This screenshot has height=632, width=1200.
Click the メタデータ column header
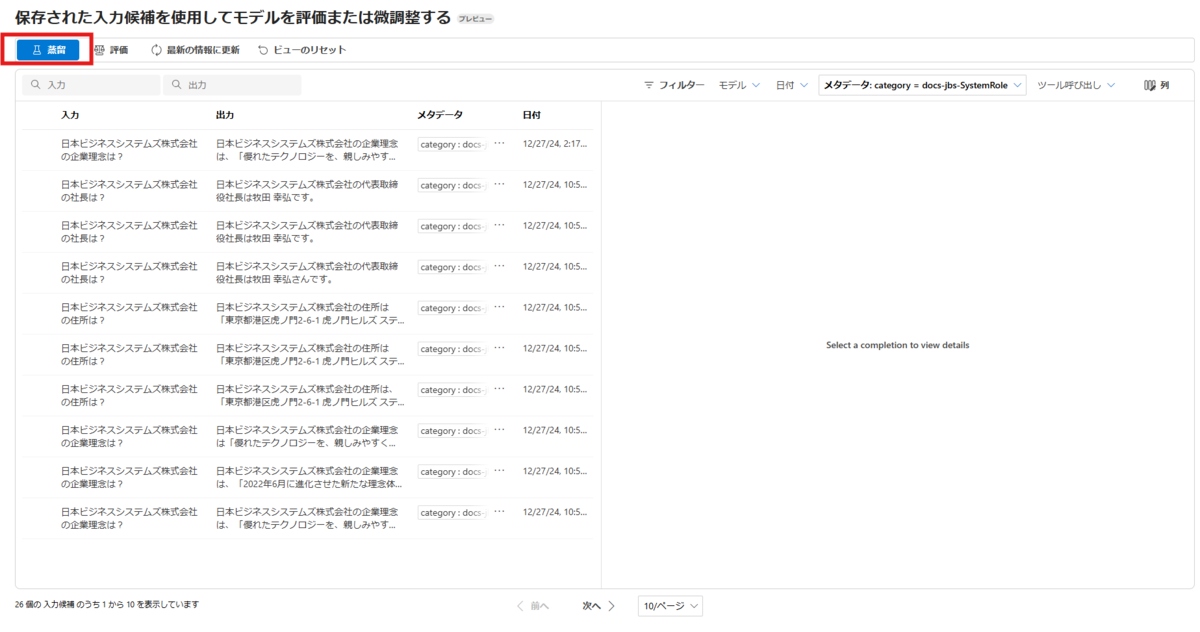click(439, 115)
